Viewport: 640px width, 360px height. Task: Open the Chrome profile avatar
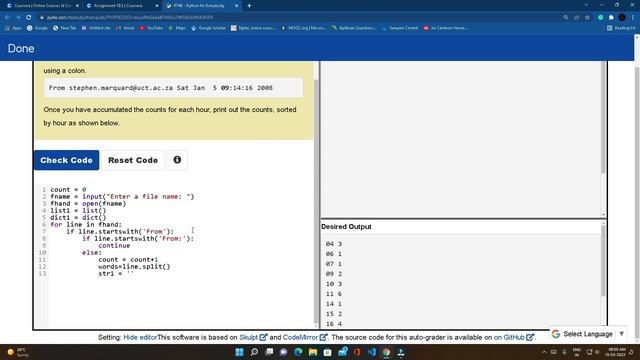pyautogui.click(x=622, y=18)
